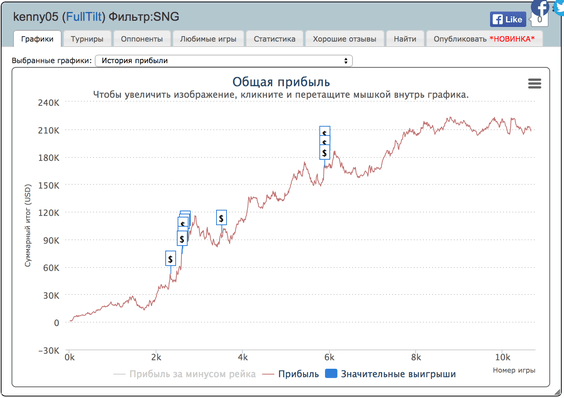Click the FullTilt link
This screenshot has width=564, height=398.
pos(85,17)
